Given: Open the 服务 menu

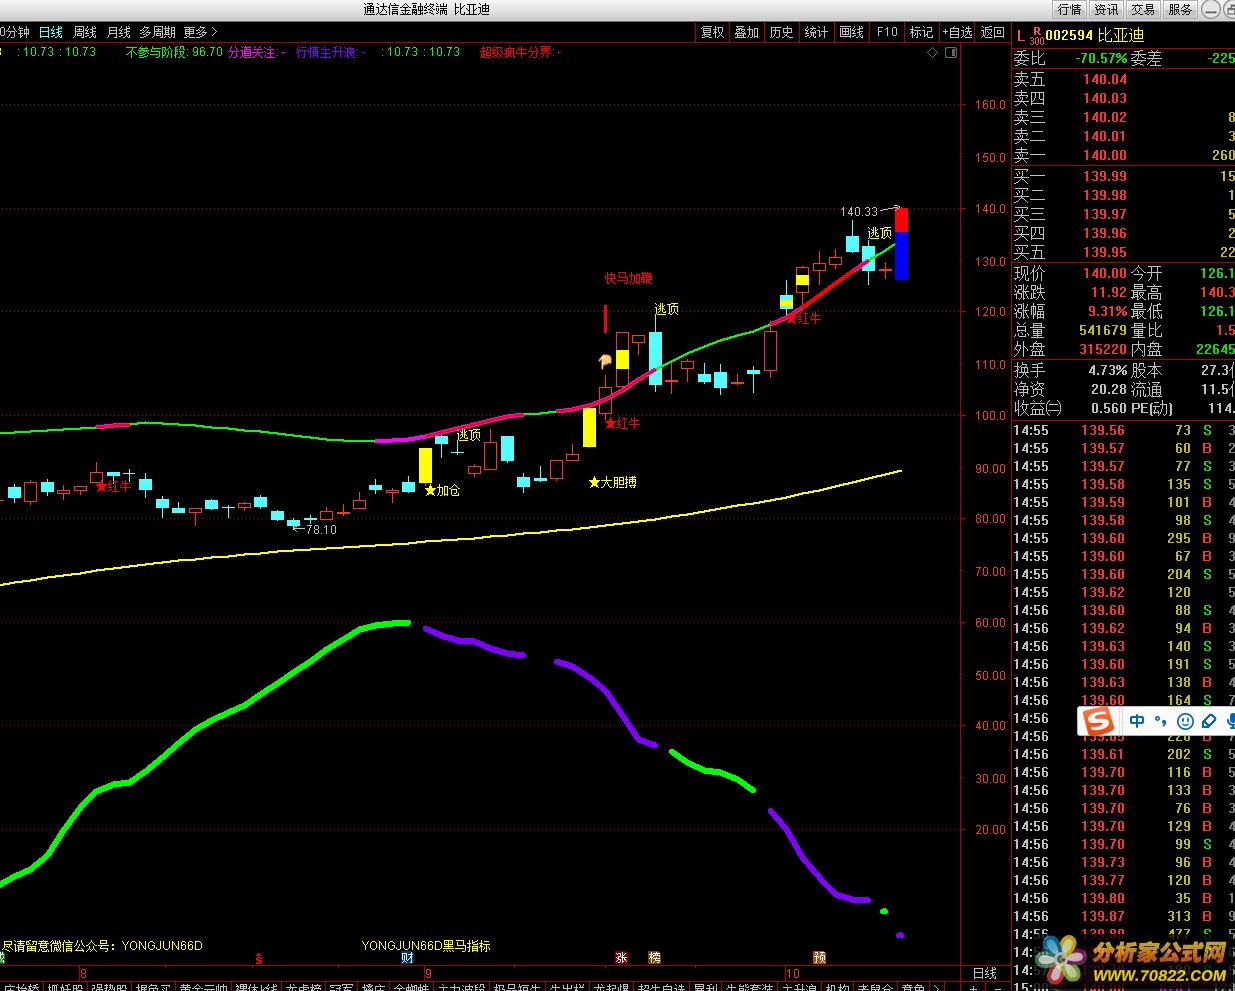Looking at the screenshot, I should click(x=1180, y=9).
